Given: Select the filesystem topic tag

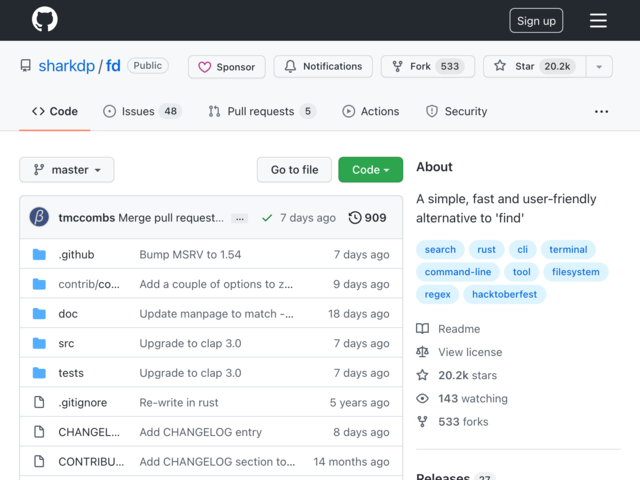Looking at the screenshot, I should coord(576,272).
